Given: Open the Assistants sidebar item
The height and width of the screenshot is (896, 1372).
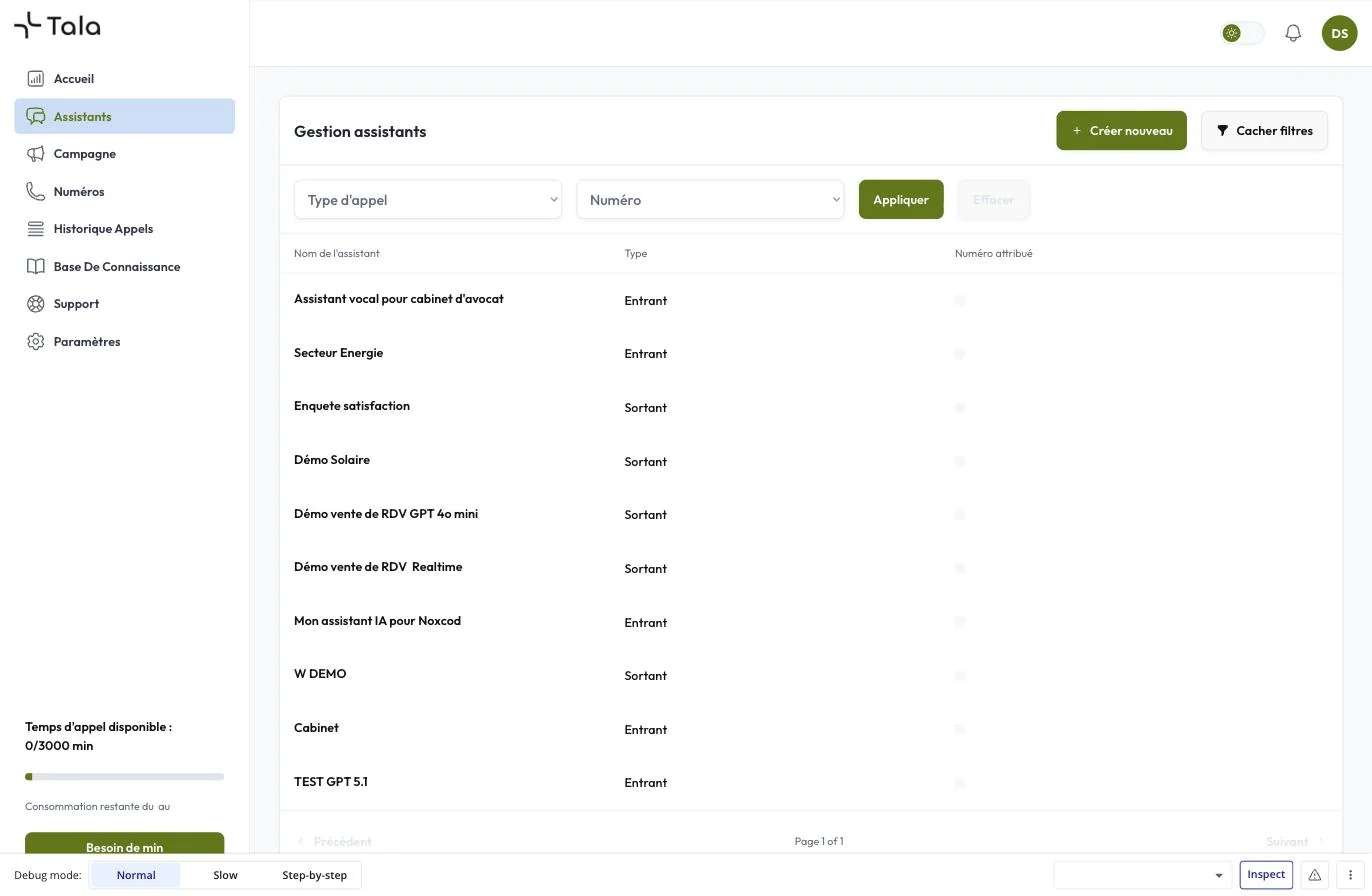Looking at the screenshot, I should point(124,116).
